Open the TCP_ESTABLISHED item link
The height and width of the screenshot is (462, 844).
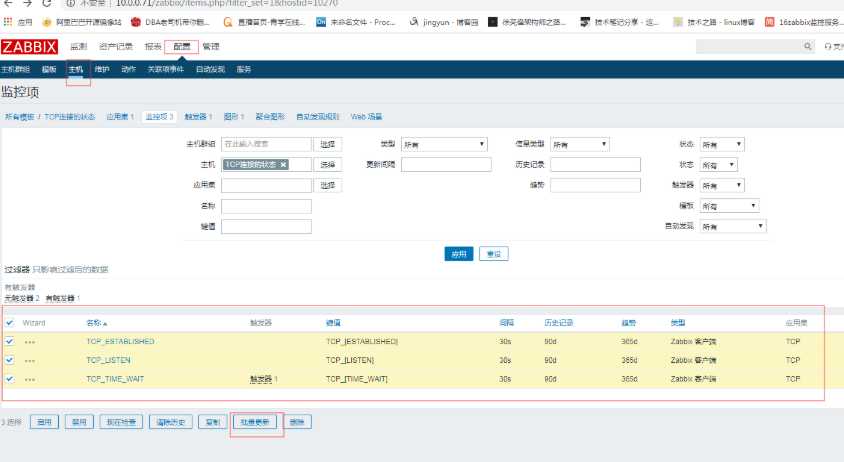pos(120,341)
